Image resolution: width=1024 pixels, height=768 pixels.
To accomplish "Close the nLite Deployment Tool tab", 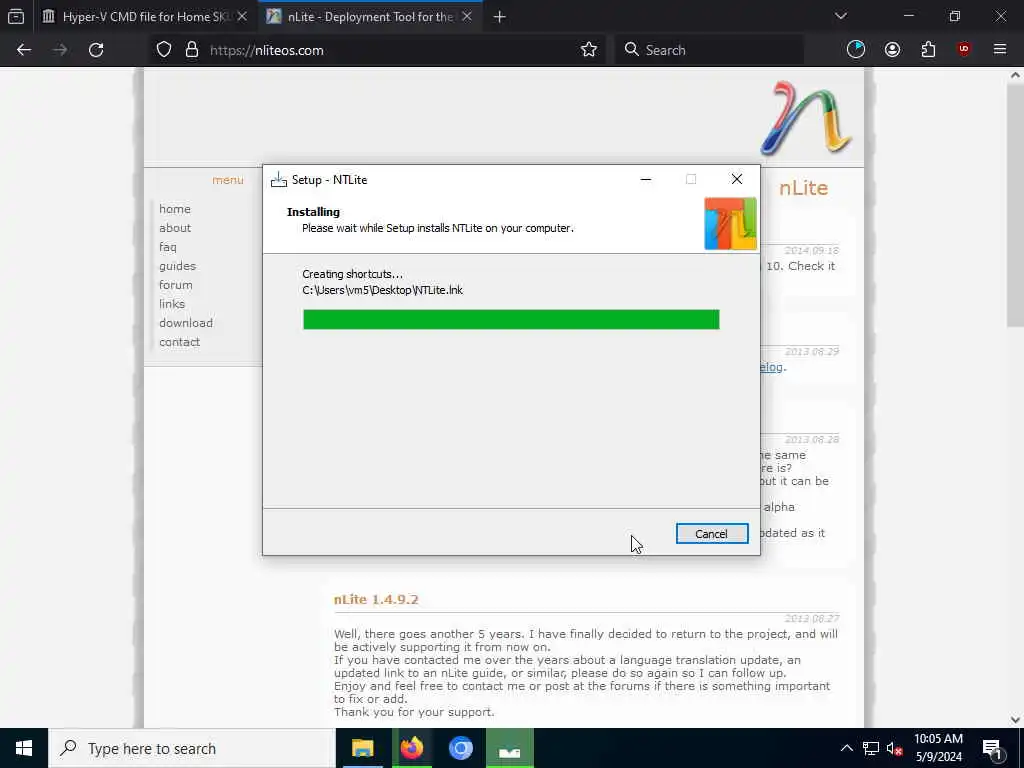I will (467, 16).
